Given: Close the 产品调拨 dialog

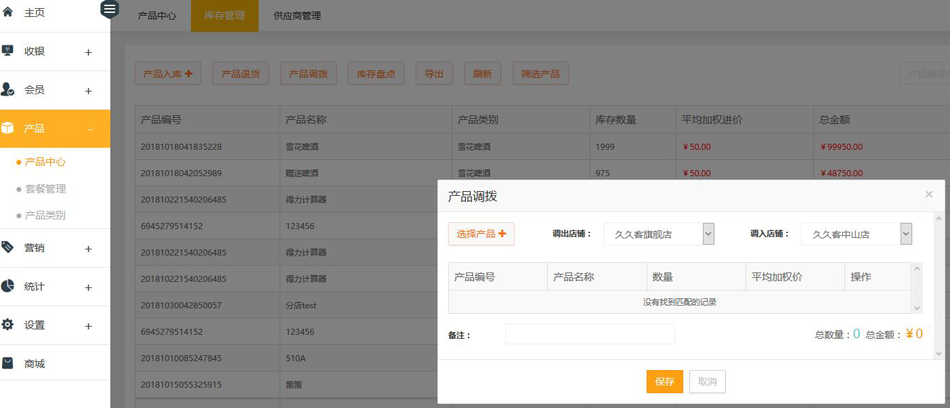Looking at the screenshot, I should point(928,194).
